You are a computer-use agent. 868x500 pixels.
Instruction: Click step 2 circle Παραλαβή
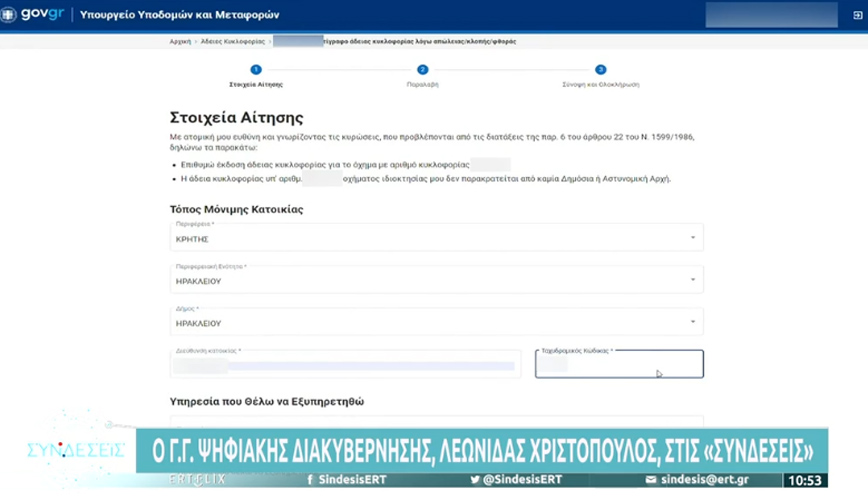(x=423, y=70)
